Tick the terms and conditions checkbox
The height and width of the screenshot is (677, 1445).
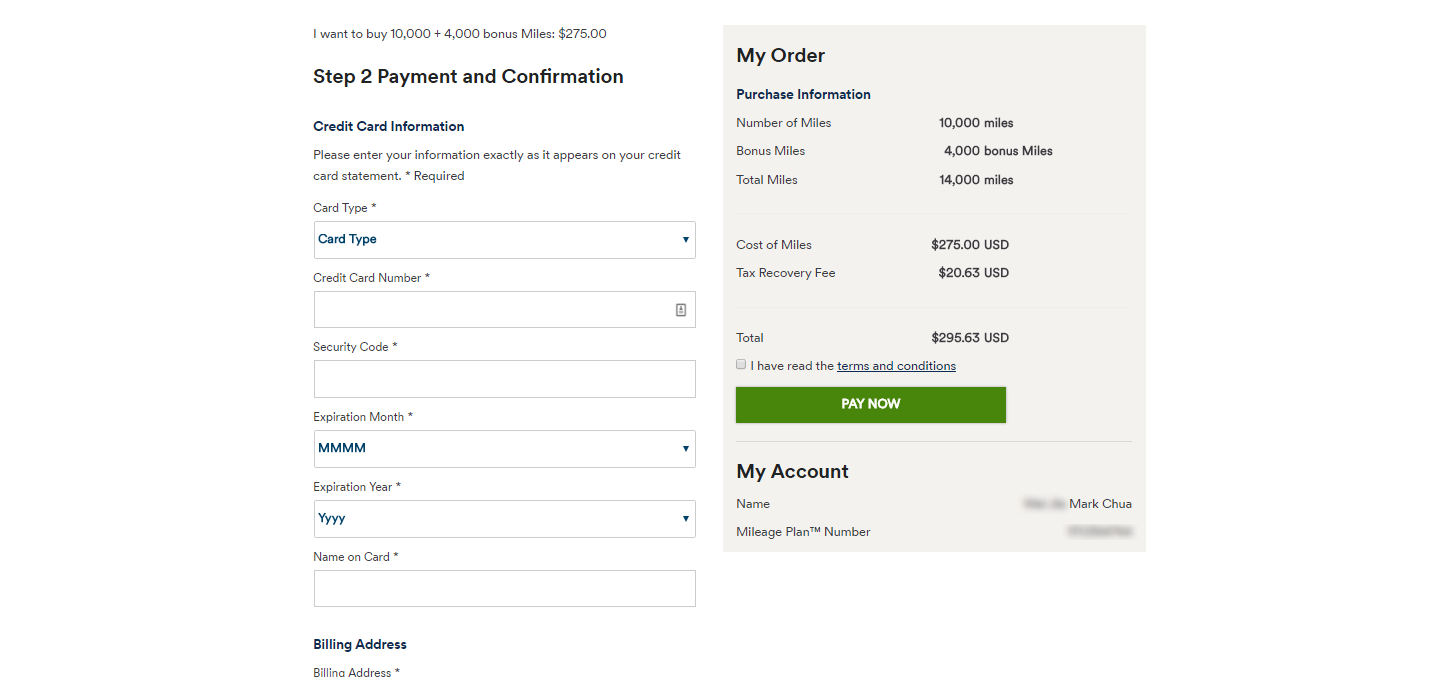coord(741,365)
